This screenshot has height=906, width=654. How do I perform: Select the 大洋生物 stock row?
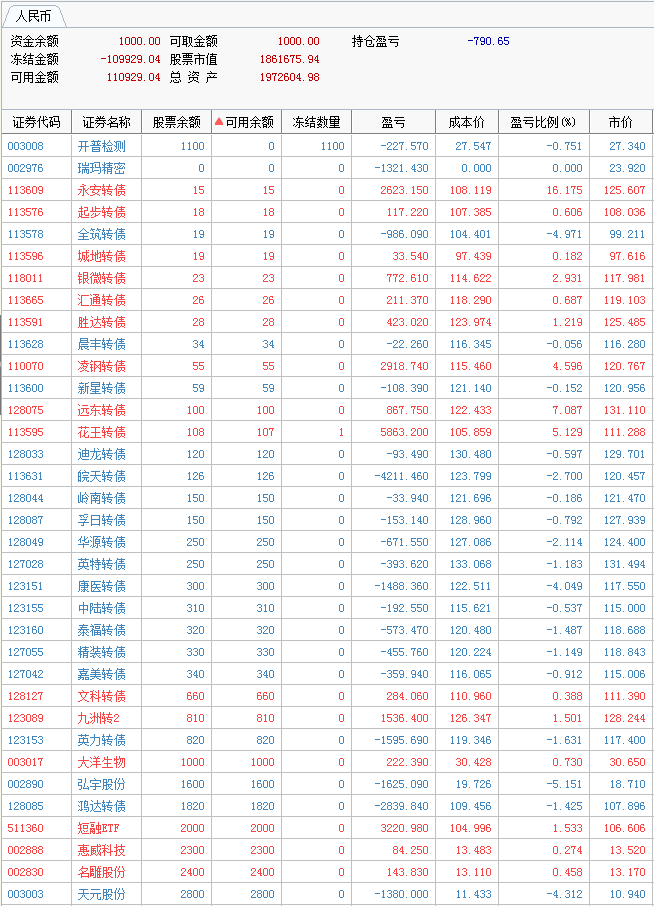point(327,762)
